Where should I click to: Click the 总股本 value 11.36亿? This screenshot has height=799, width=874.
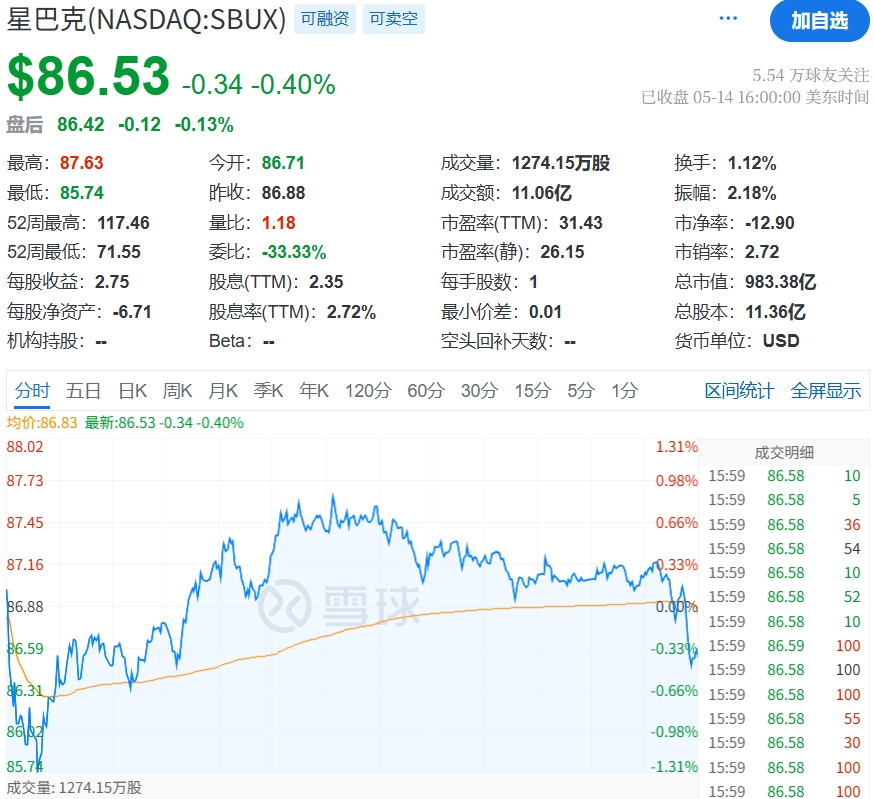click(x=775, y=312)
